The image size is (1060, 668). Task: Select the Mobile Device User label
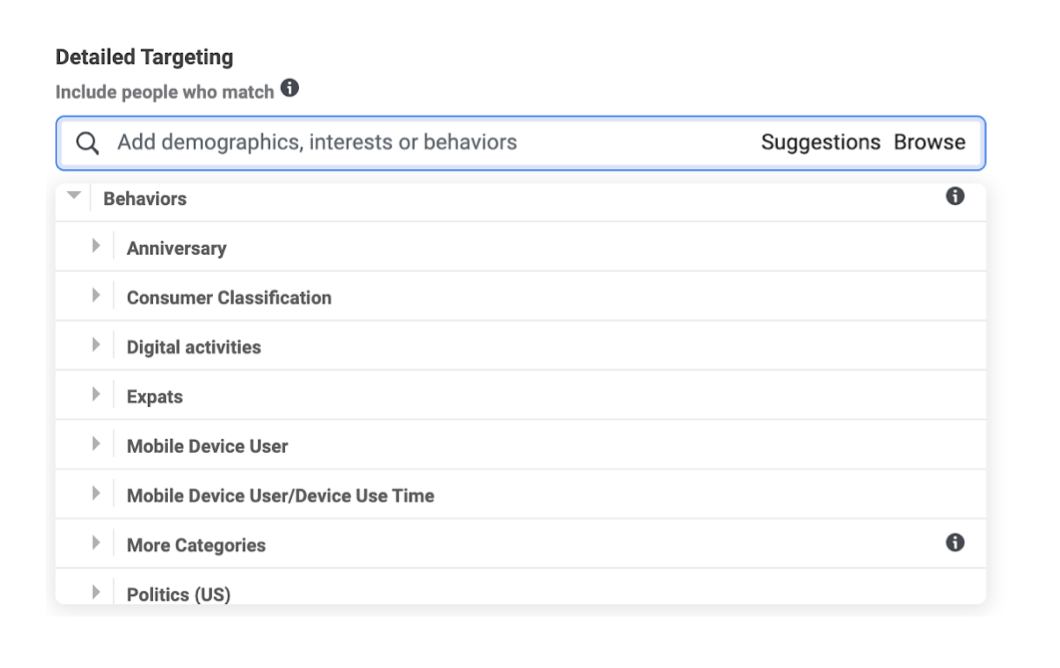point(208,446)
